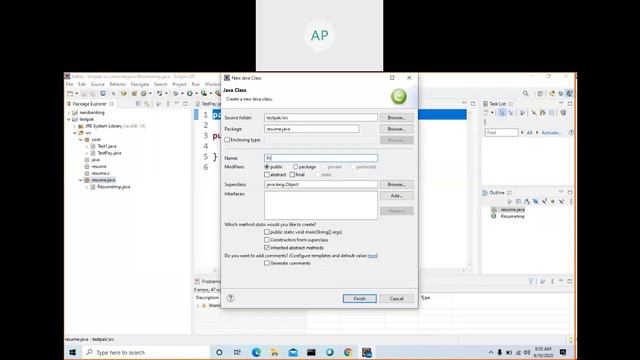Collapse the com package node
Screen dimensions: 640x360
(x=81, y=140)
